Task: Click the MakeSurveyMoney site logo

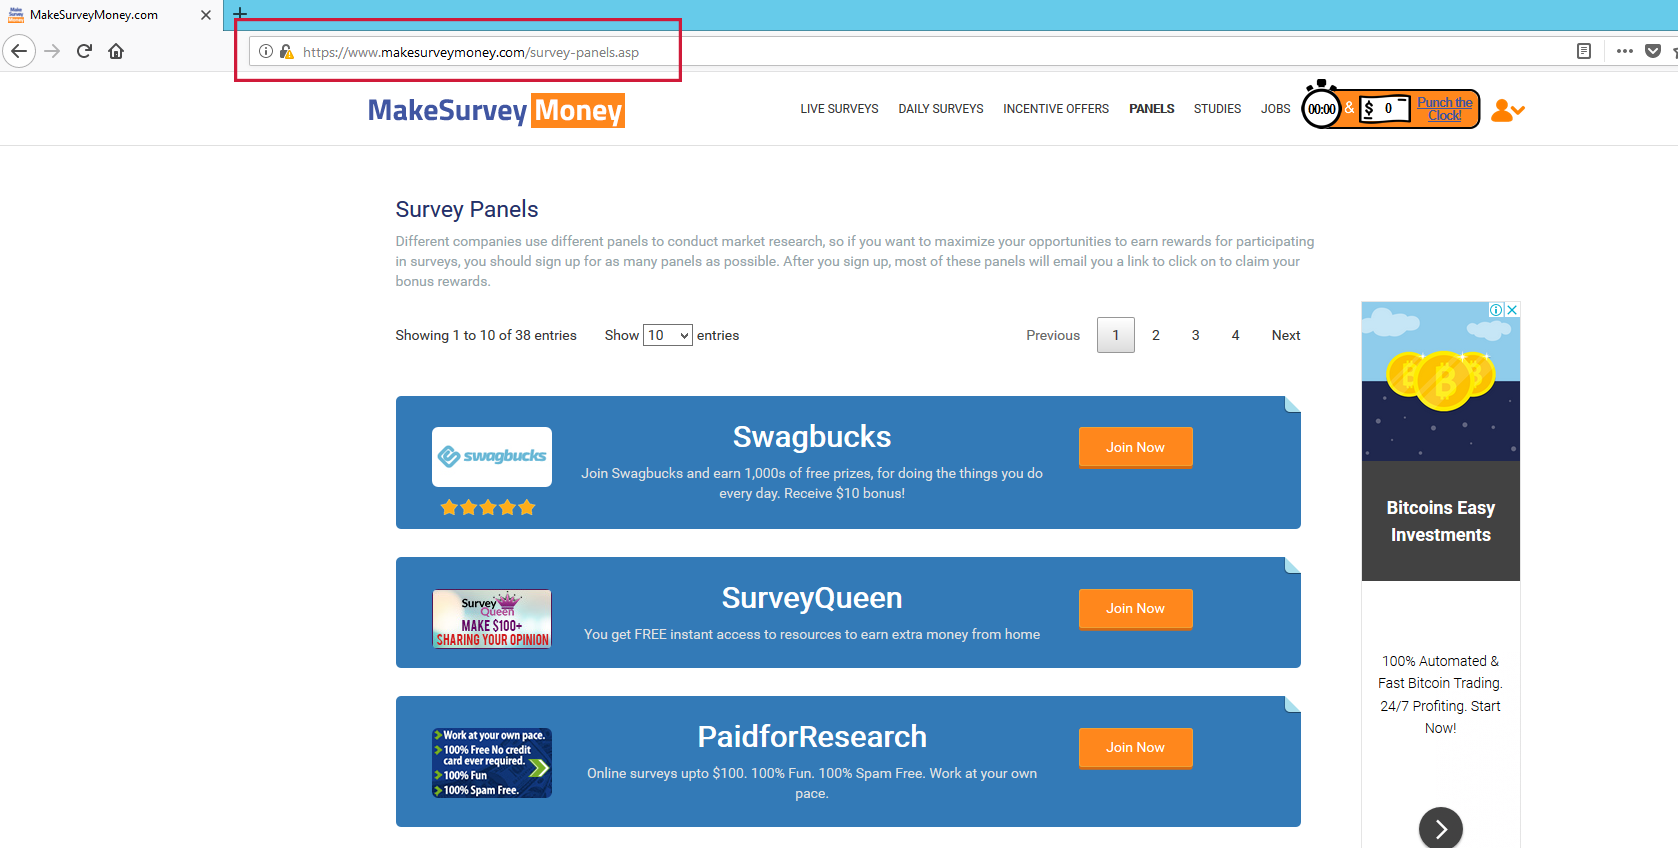Action: click(x=496, y=110)
